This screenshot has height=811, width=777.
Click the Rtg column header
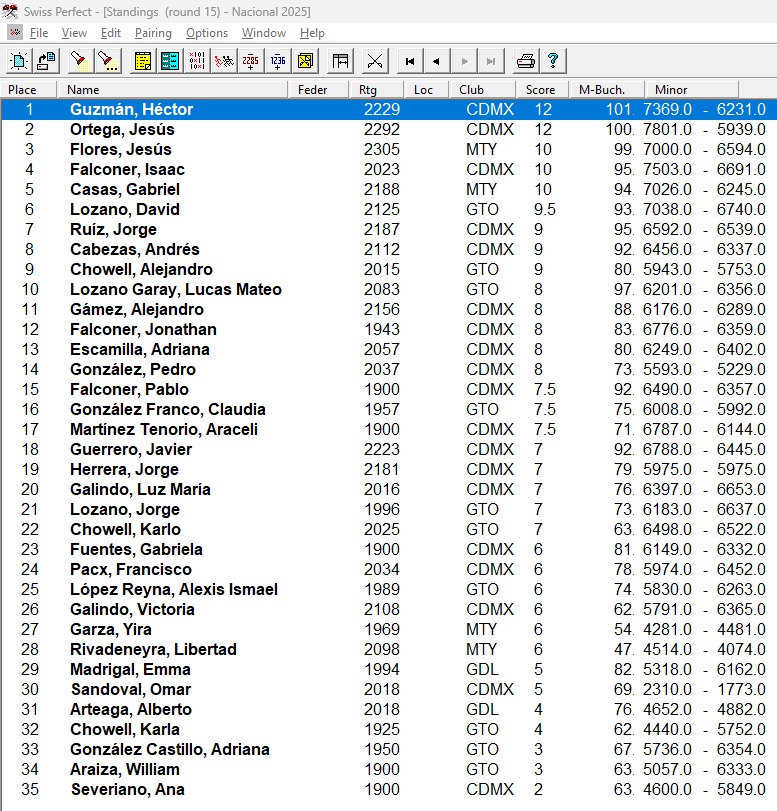click(x=376, y=89)
